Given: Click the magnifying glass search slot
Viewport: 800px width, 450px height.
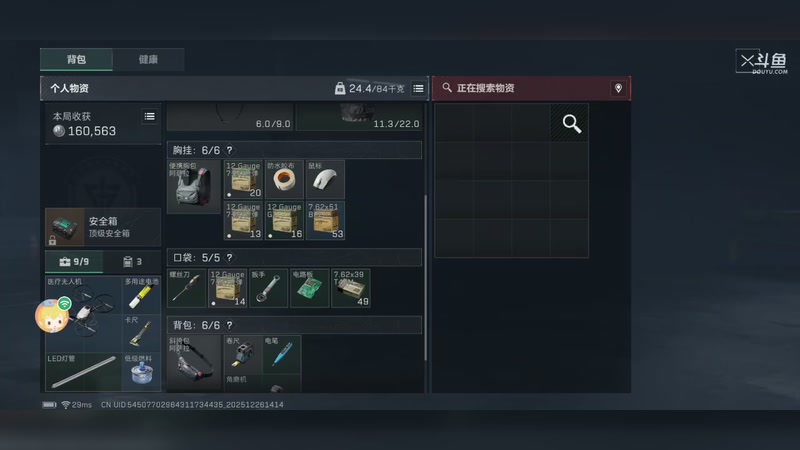Looking at the screenshot, I should (569, 123).
